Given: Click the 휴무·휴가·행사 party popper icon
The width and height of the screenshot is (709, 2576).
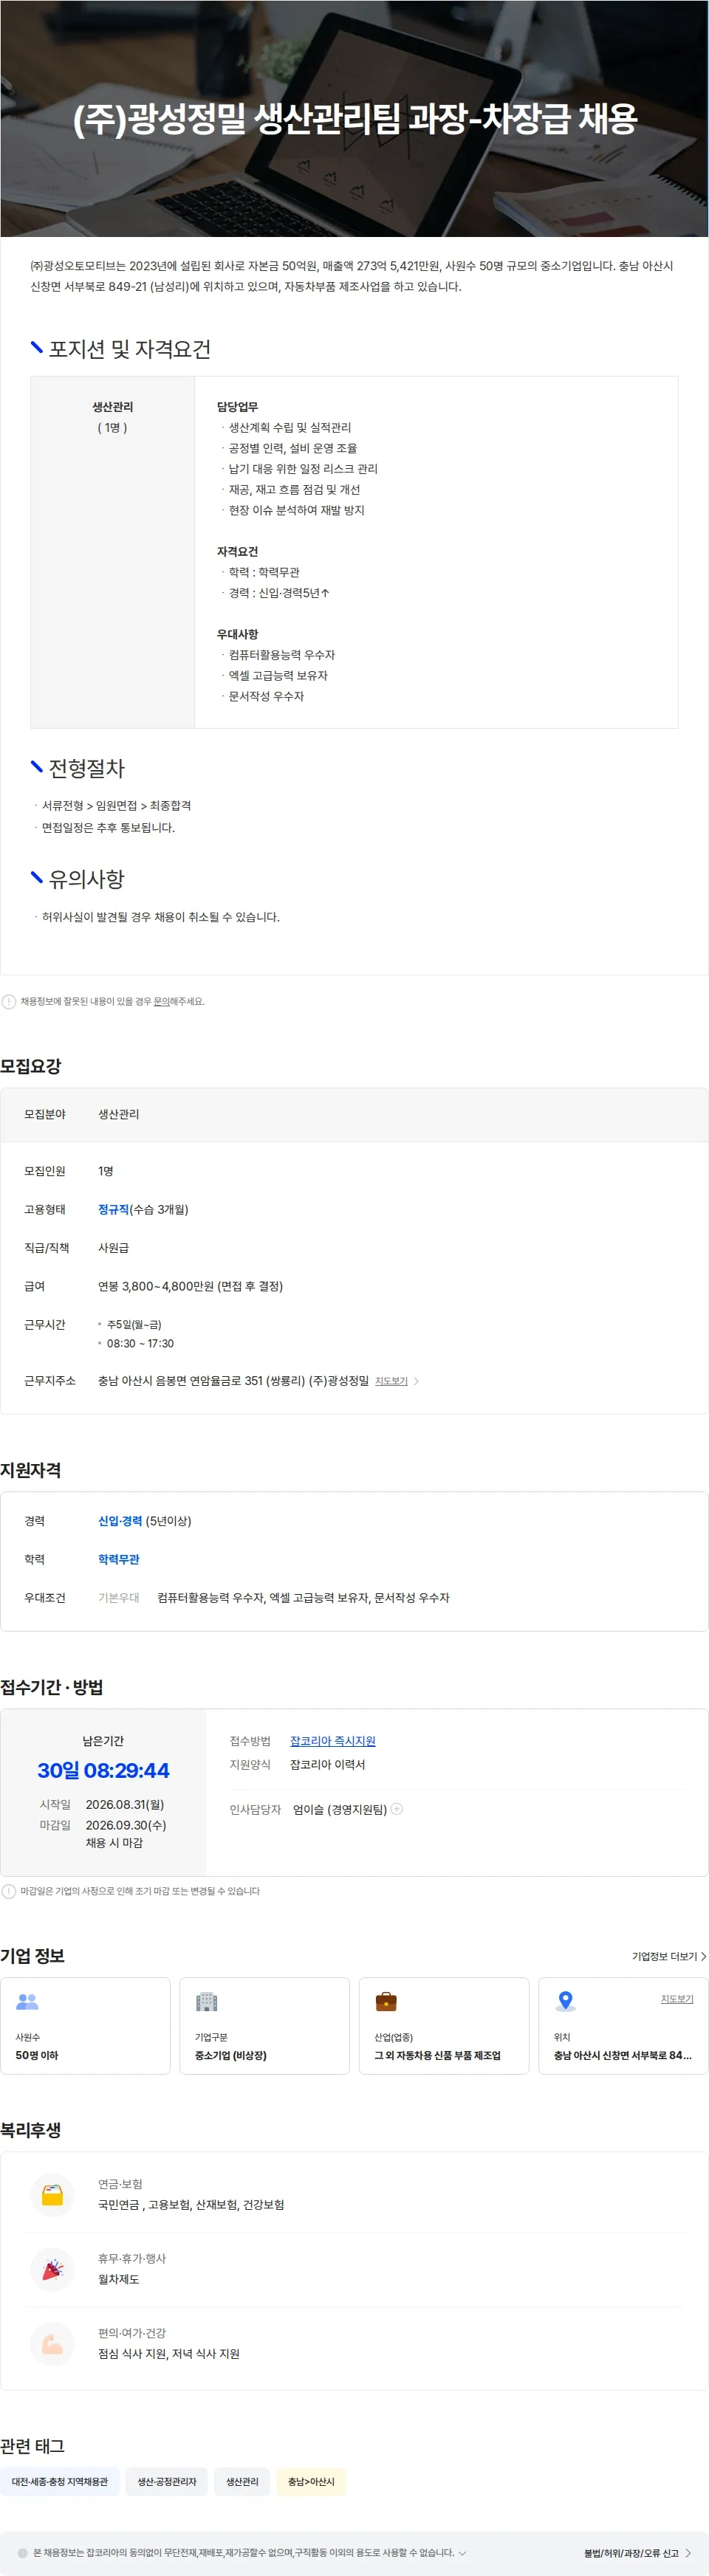Looking at the screenshot, I should pyautogui.click(x=52, y=2269).
